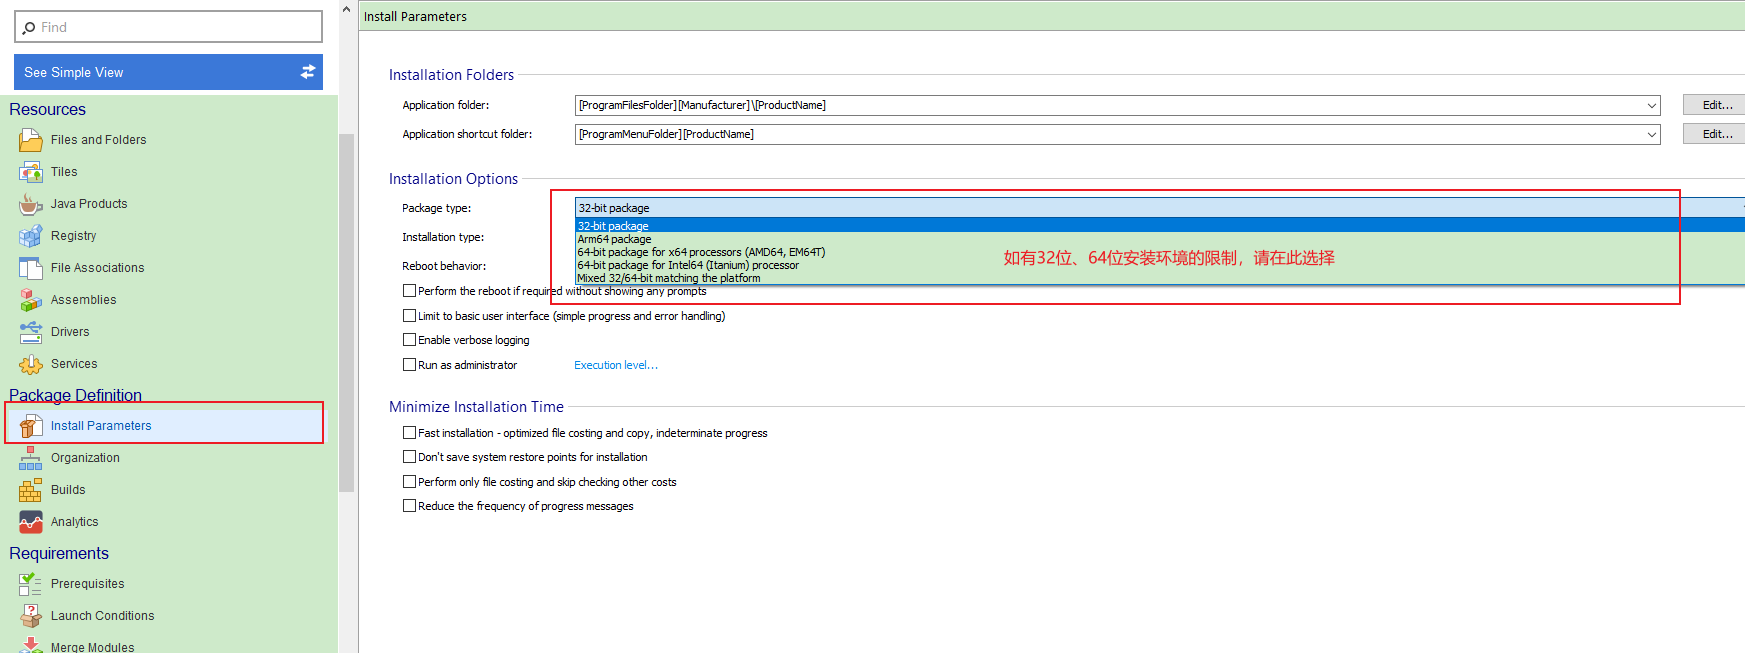Image resolution: width=1745 pixels, height=653 pixels.
Task: Click the Install Parameters box icon
Action: coord(31,426)
